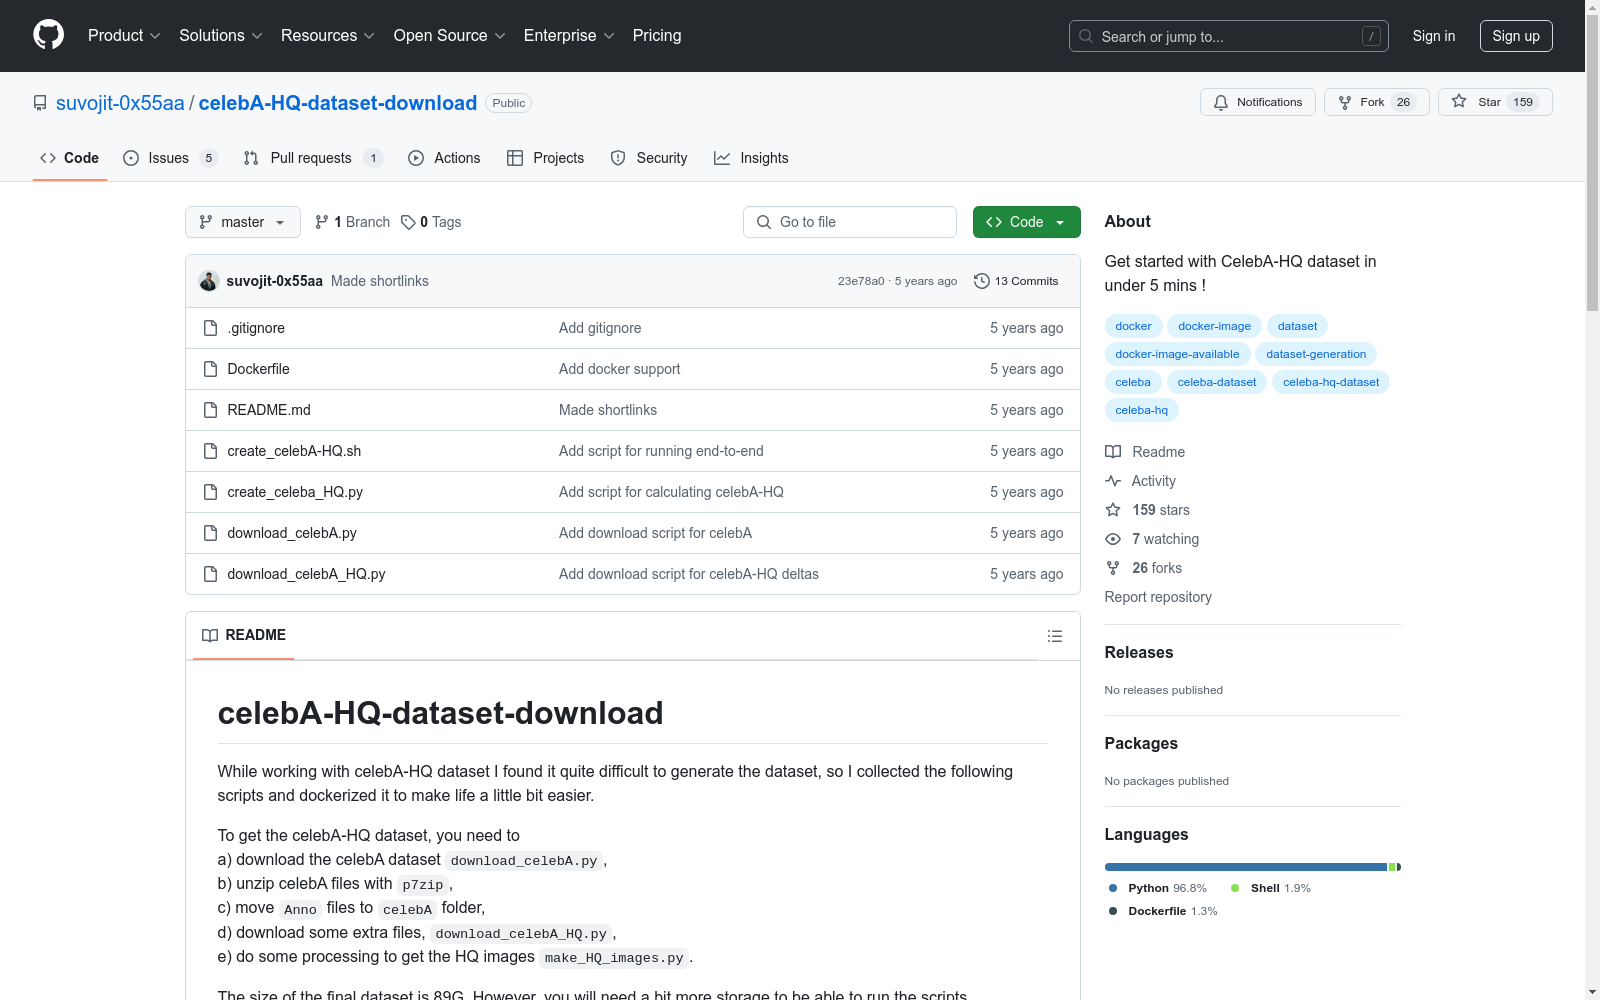Open commit hash 23e78a0
This screenshot has height=1000, width=1600.
(861, 281)
